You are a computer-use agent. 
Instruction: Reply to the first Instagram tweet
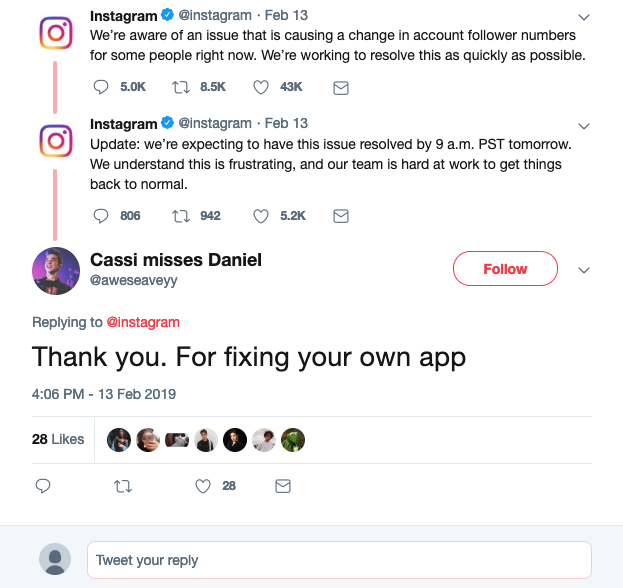click(100, 87)
